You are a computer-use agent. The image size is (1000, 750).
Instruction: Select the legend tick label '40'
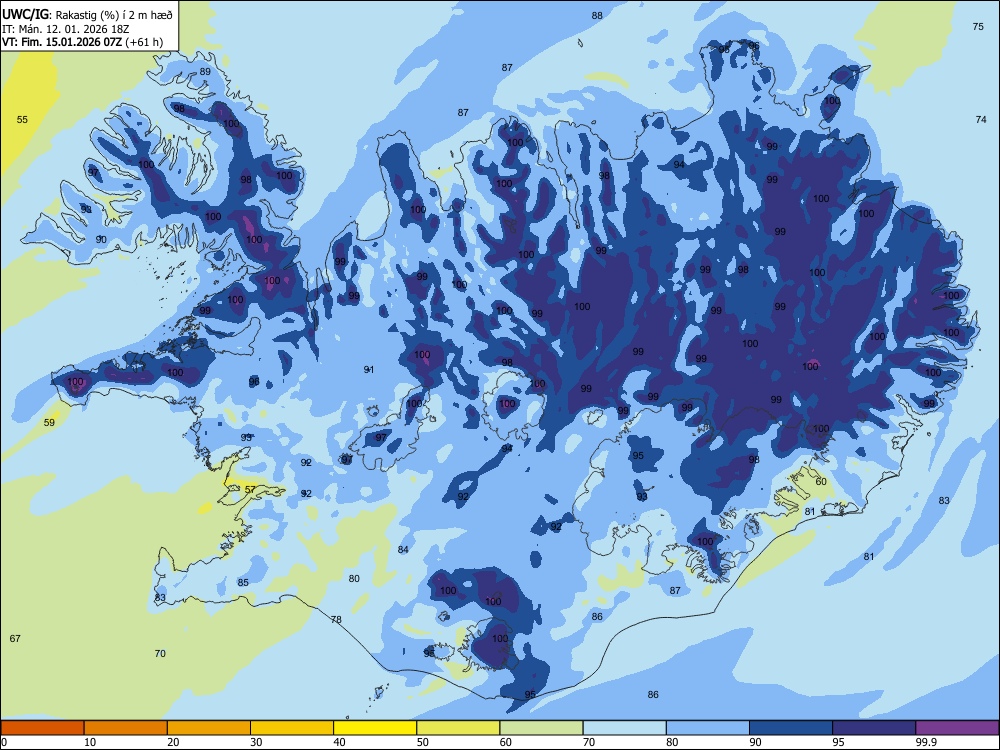339,742
